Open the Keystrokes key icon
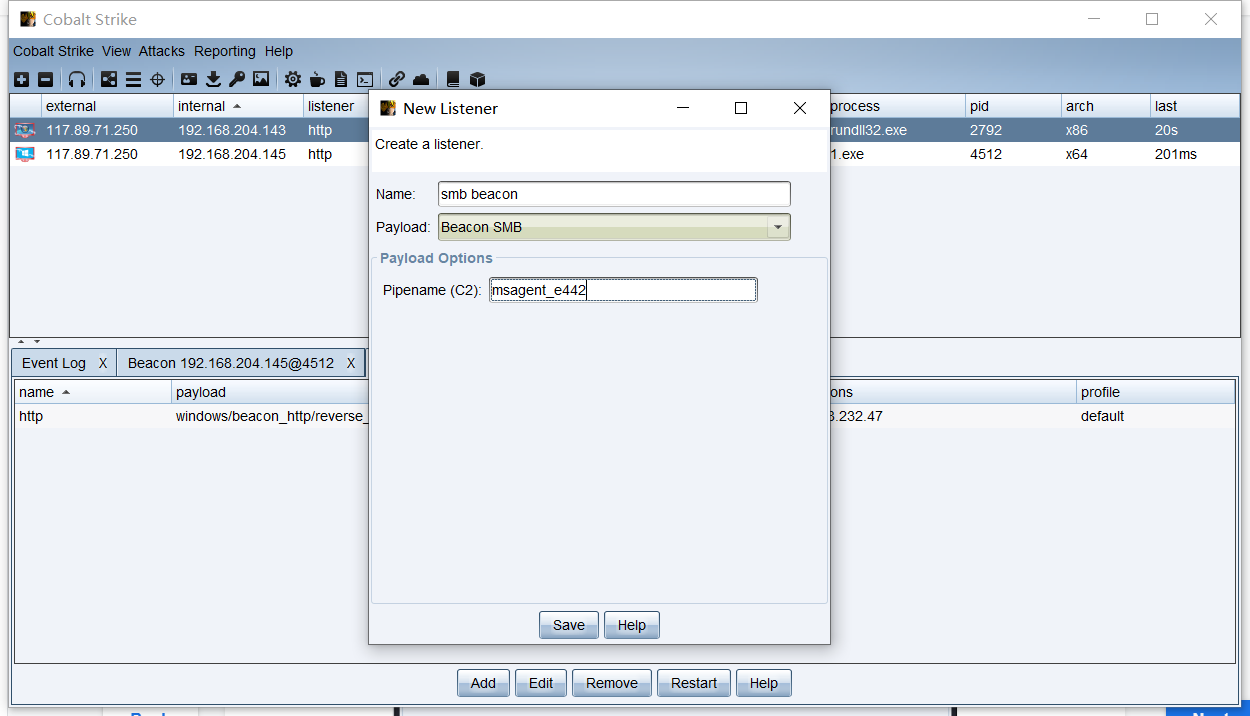The height and width of the screenshot is (716, 1250). tap(237, 79)
